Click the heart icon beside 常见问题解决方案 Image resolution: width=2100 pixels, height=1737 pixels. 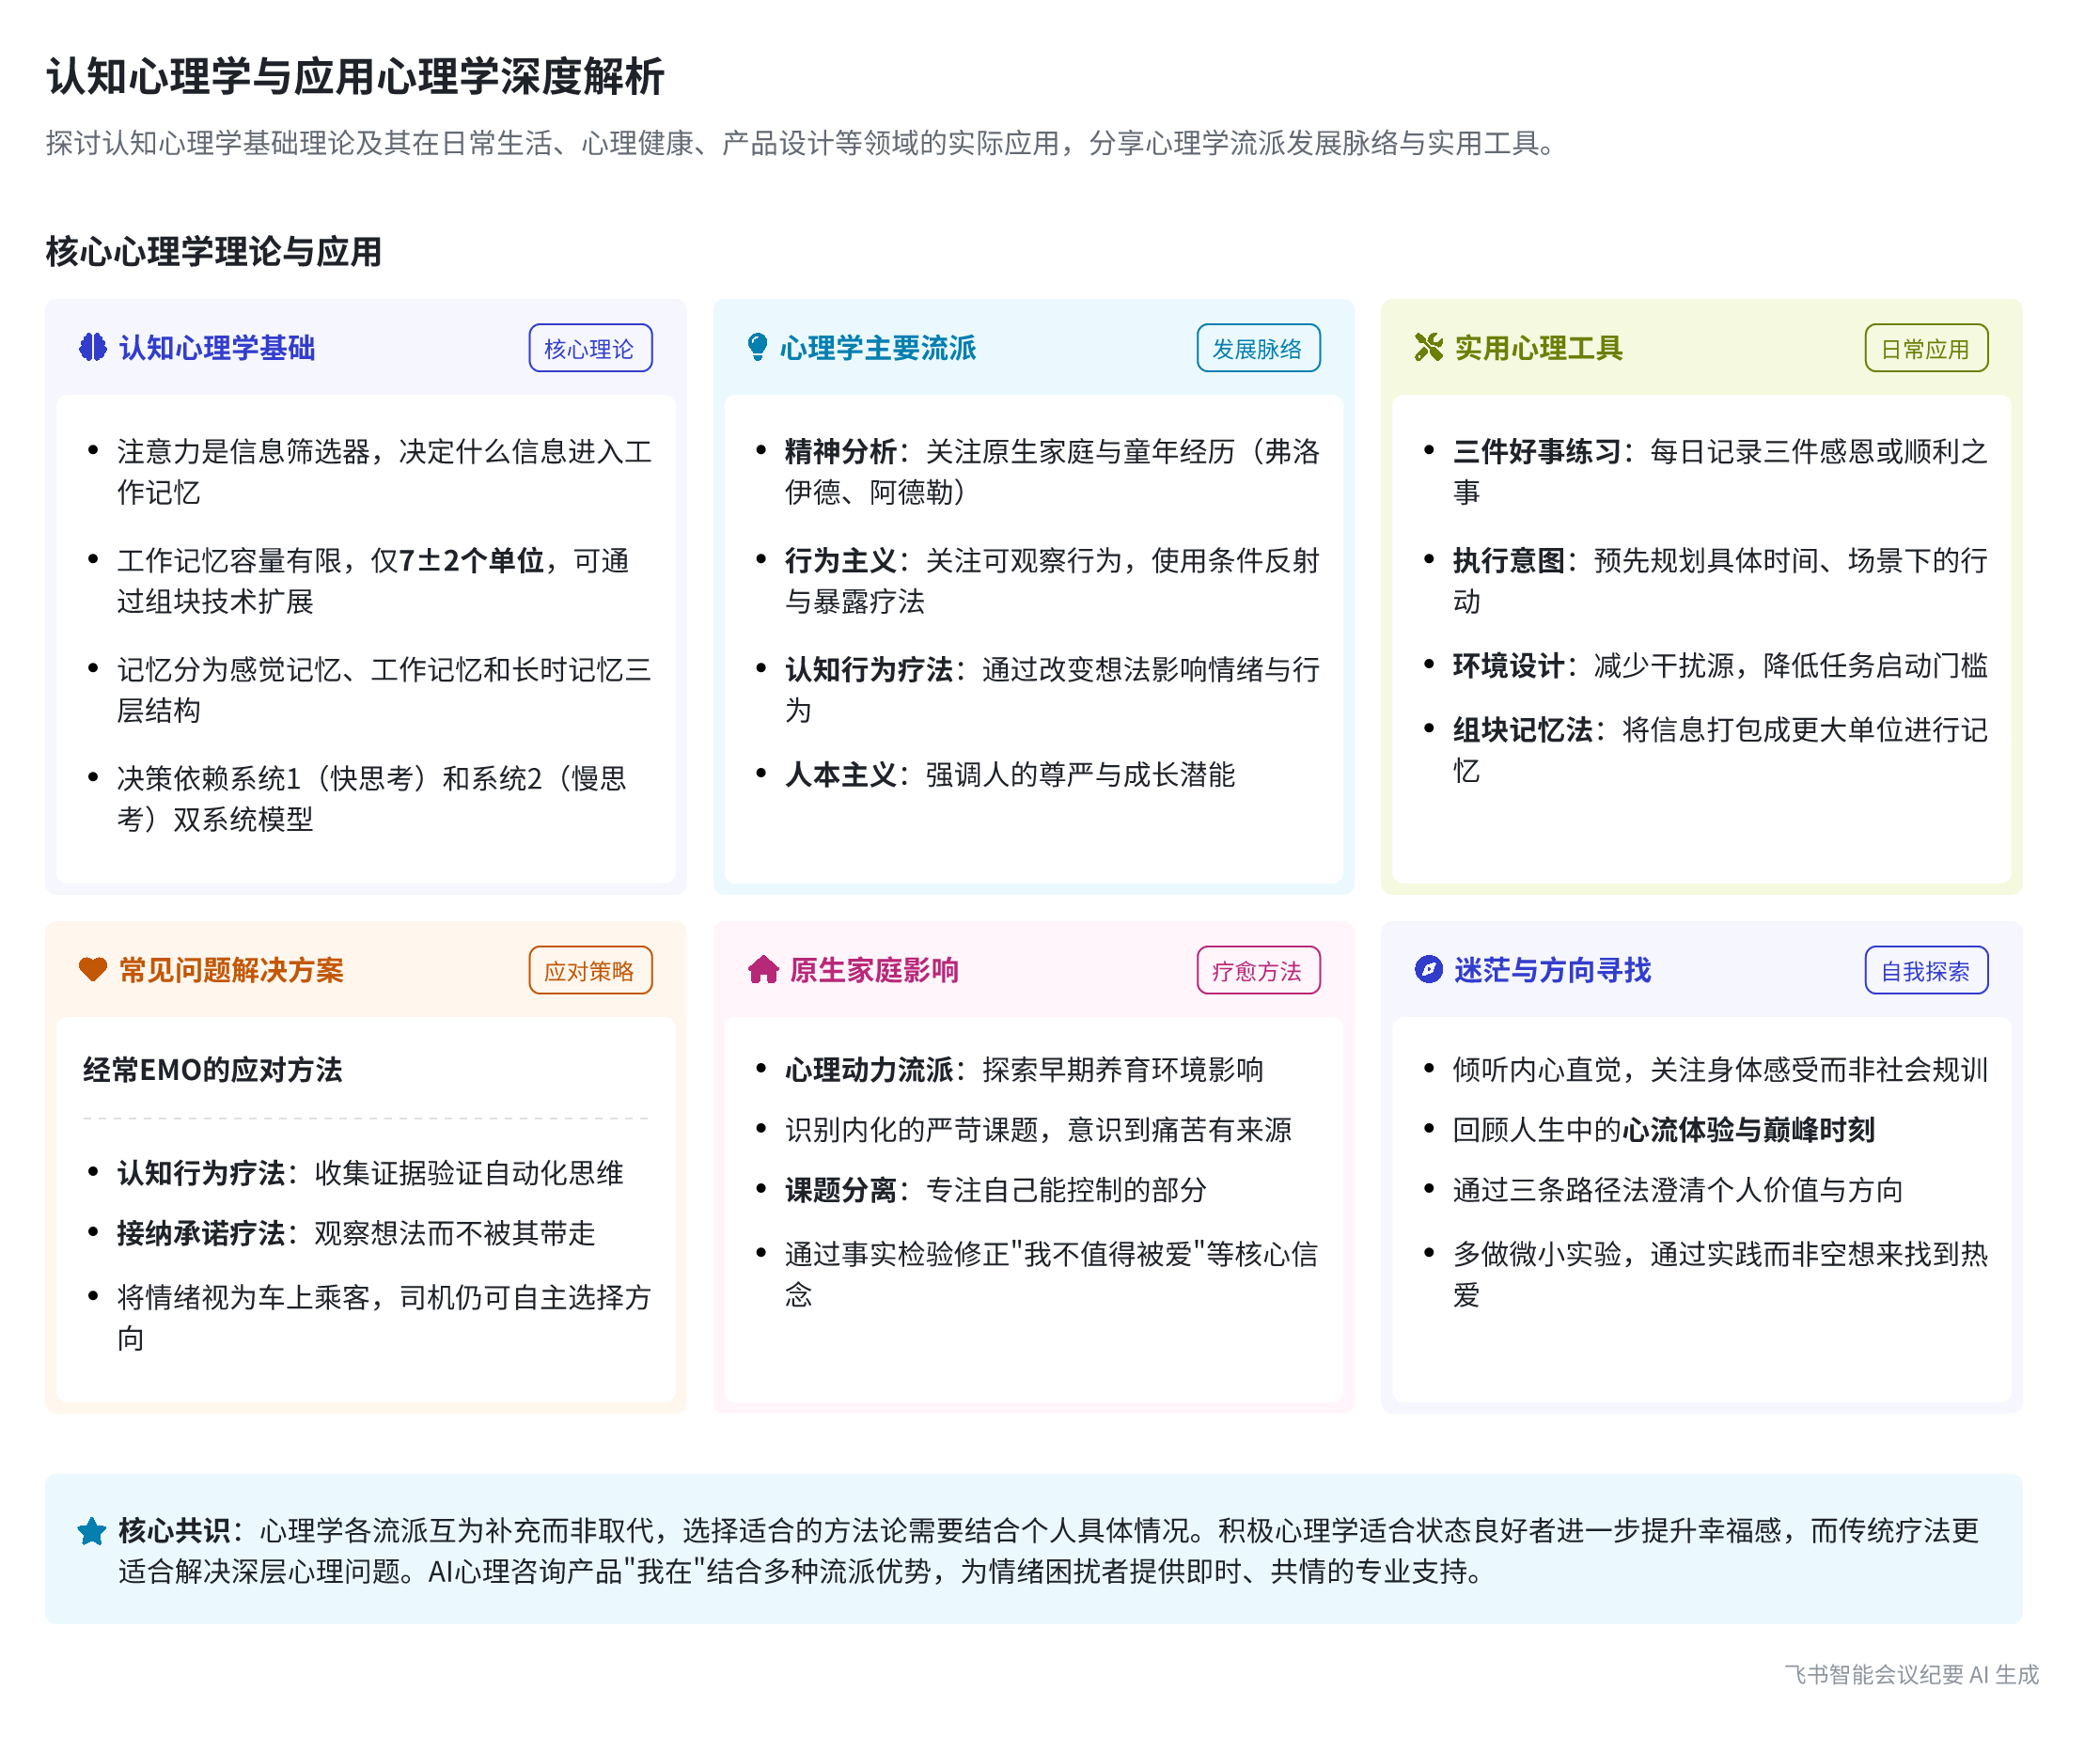coord(93,970)
